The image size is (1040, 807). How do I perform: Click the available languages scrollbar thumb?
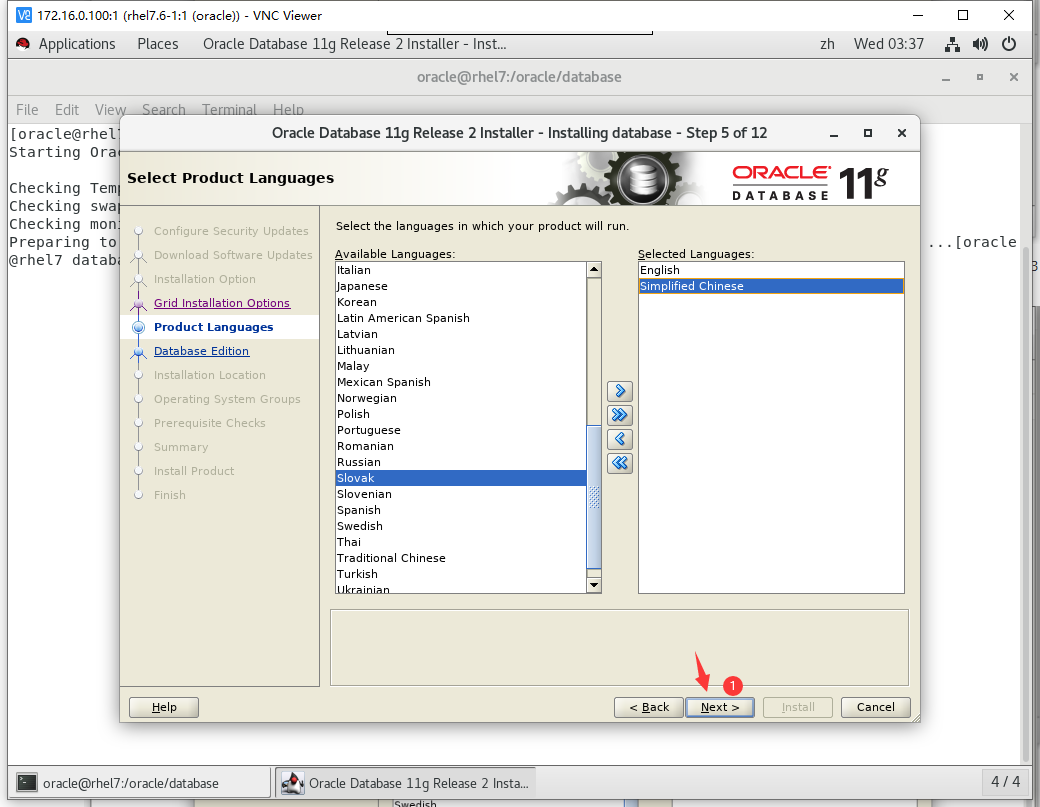[594, 497]
